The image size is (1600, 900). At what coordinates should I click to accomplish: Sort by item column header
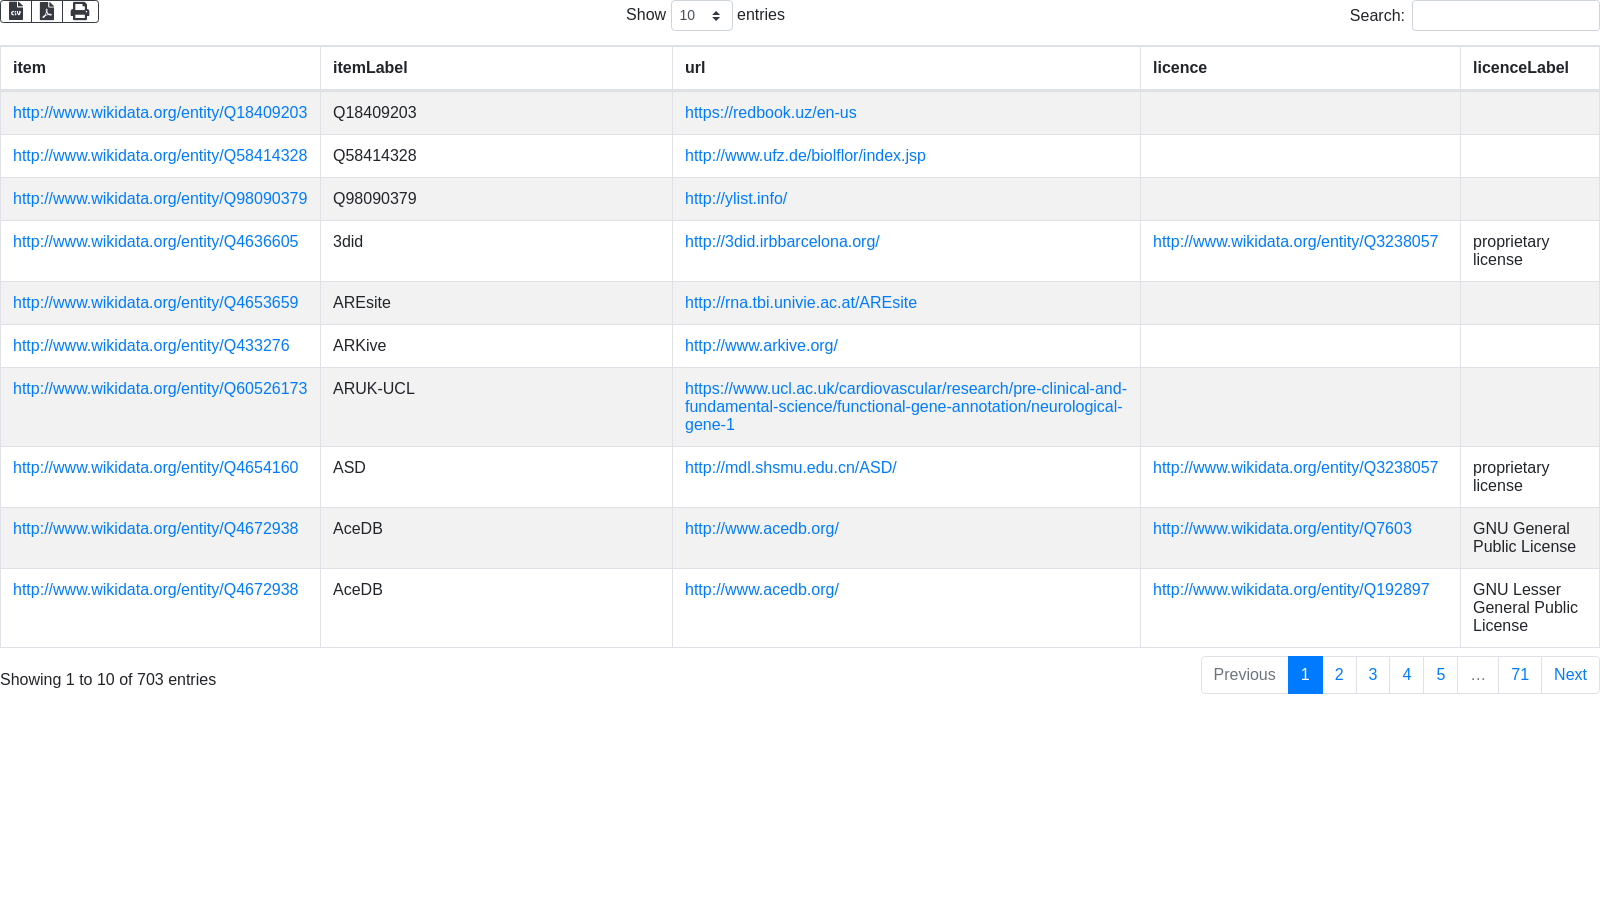[160, 68]
